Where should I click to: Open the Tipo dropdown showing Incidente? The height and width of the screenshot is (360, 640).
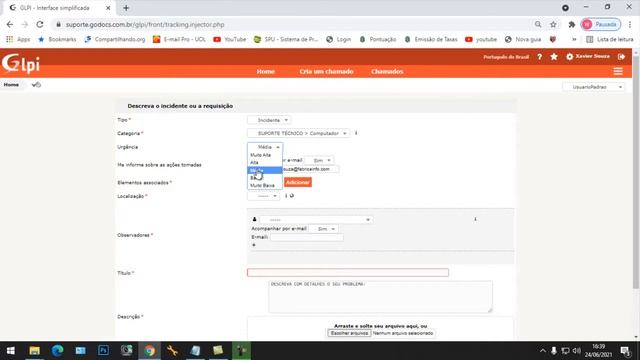coord(269,120)
